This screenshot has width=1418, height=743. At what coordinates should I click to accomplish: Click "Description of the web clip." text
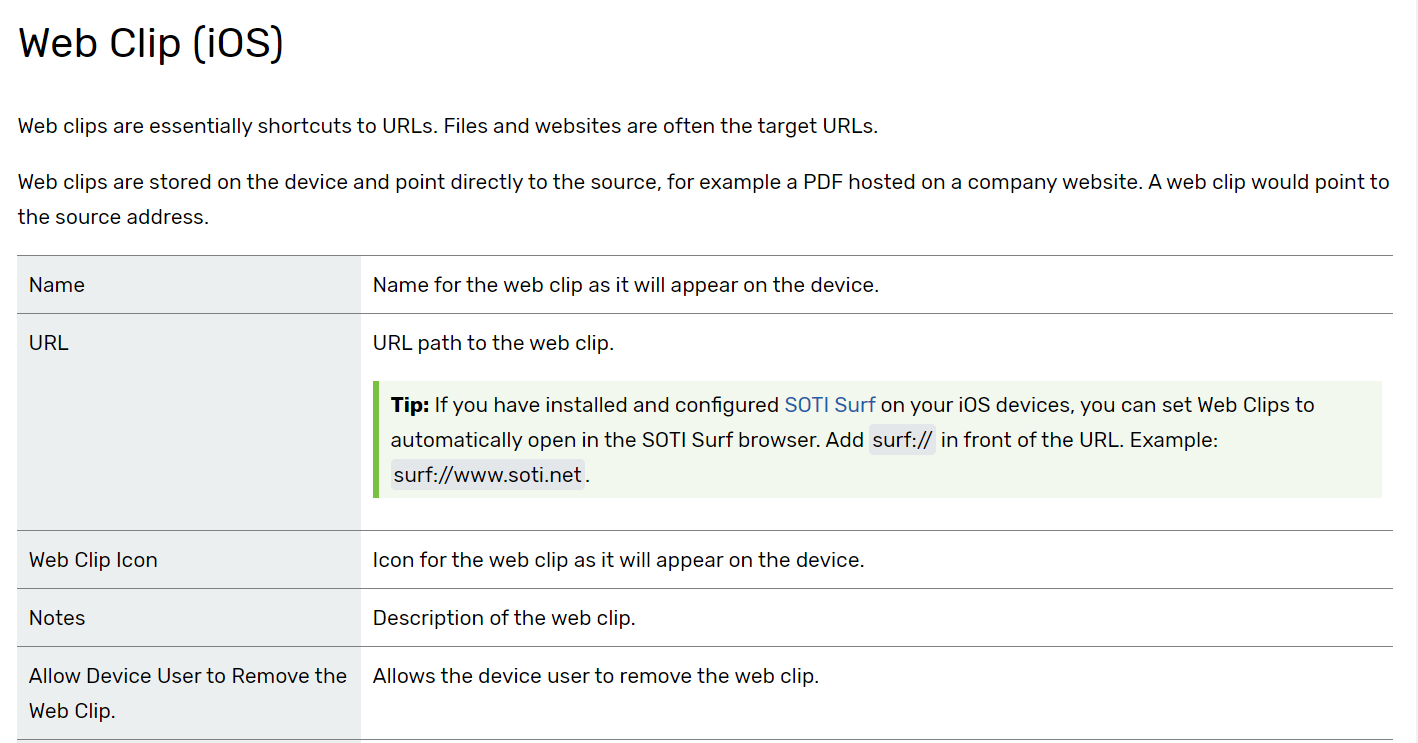click(x=504, y=618)
